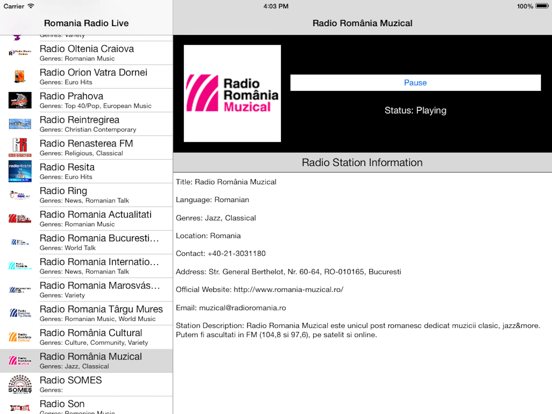Tap the Radio Station Information header

point(362,163)
